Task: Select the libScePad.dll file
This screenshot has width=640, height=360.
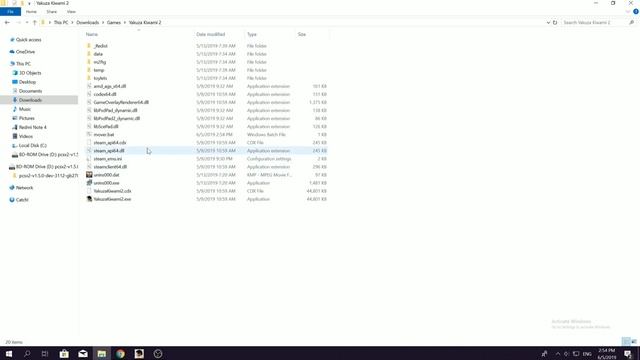Action: (106, 127)
